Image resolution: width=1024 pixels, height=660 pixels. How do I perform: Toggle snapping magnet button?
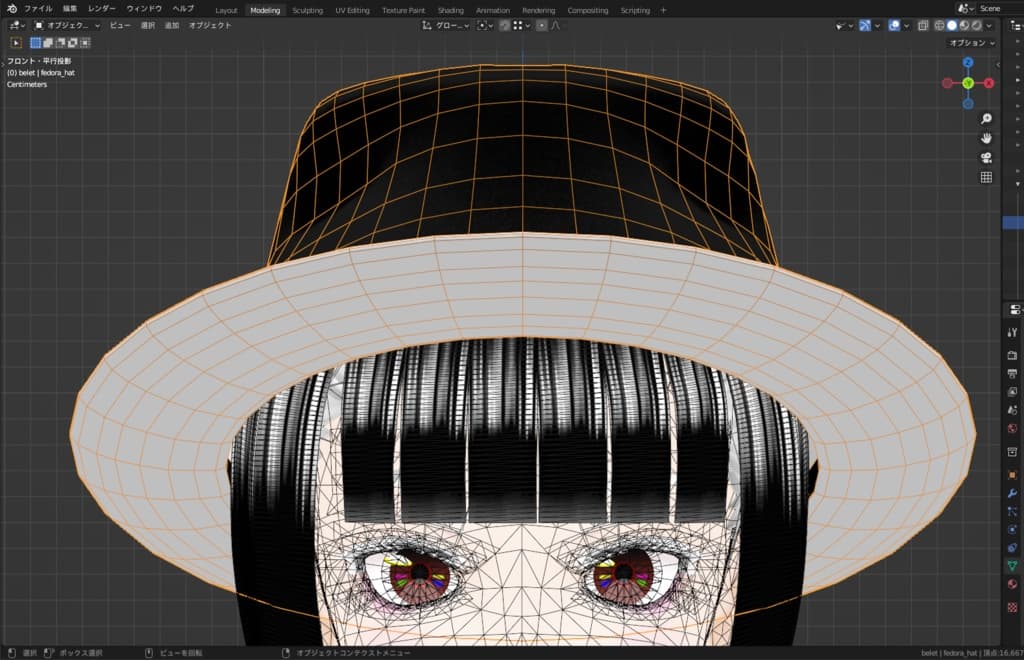pyautogui.click(x=505, y=25)
